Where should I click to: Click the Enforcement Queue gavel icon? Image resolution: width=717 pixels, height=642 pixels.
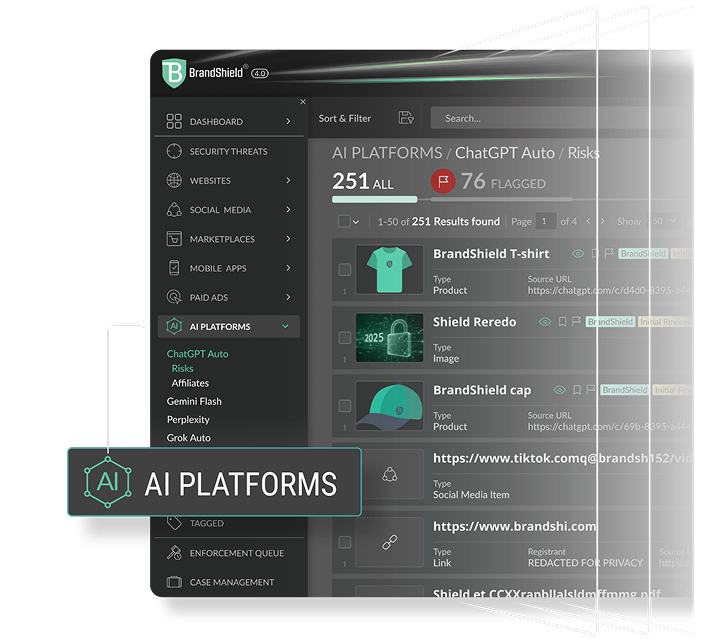coord(174,553)
